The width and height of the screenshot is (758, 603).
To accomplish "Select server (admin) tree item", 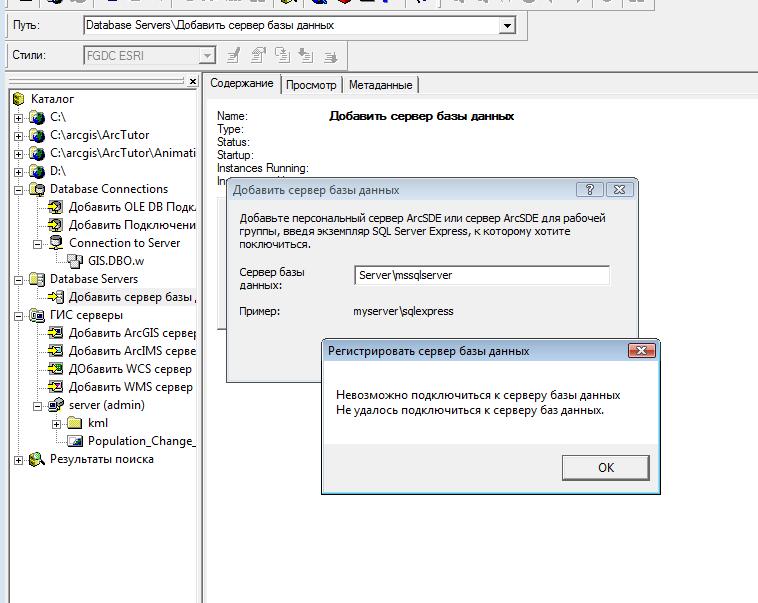I will [x=107, y=405].
